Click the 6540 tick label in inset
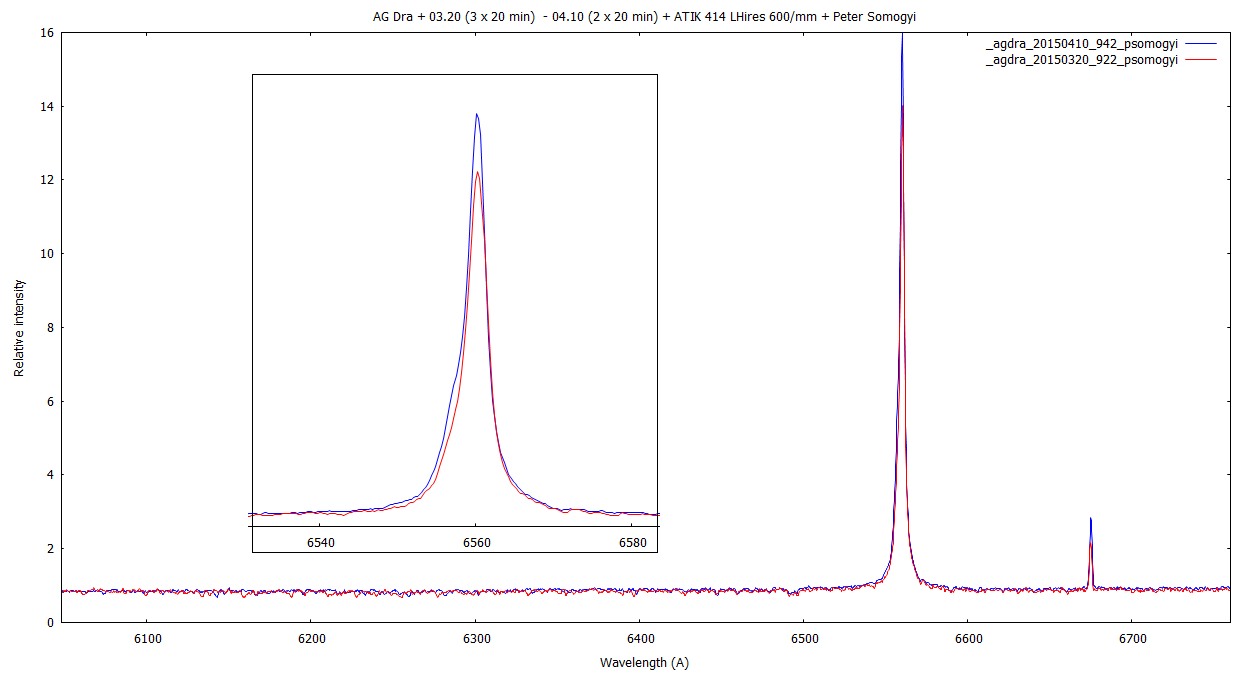This screenshot has height=674, width=1252. coord(320,543)
